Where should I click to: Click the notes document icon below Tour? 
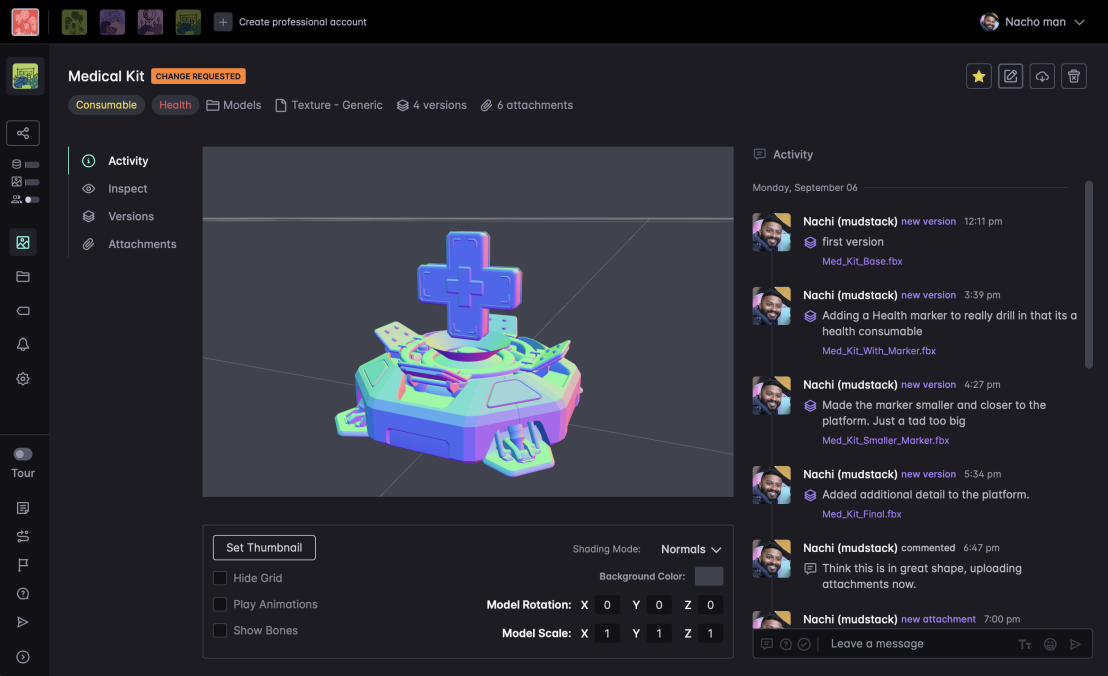23,508
